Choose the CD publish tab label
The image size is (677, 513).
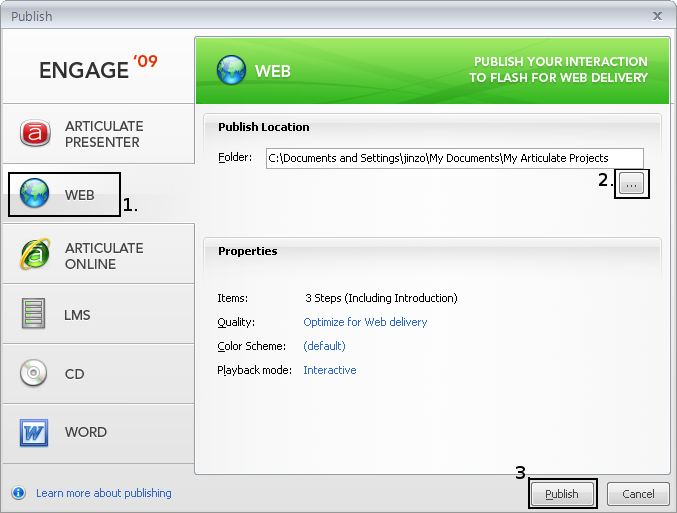(74, 374)
